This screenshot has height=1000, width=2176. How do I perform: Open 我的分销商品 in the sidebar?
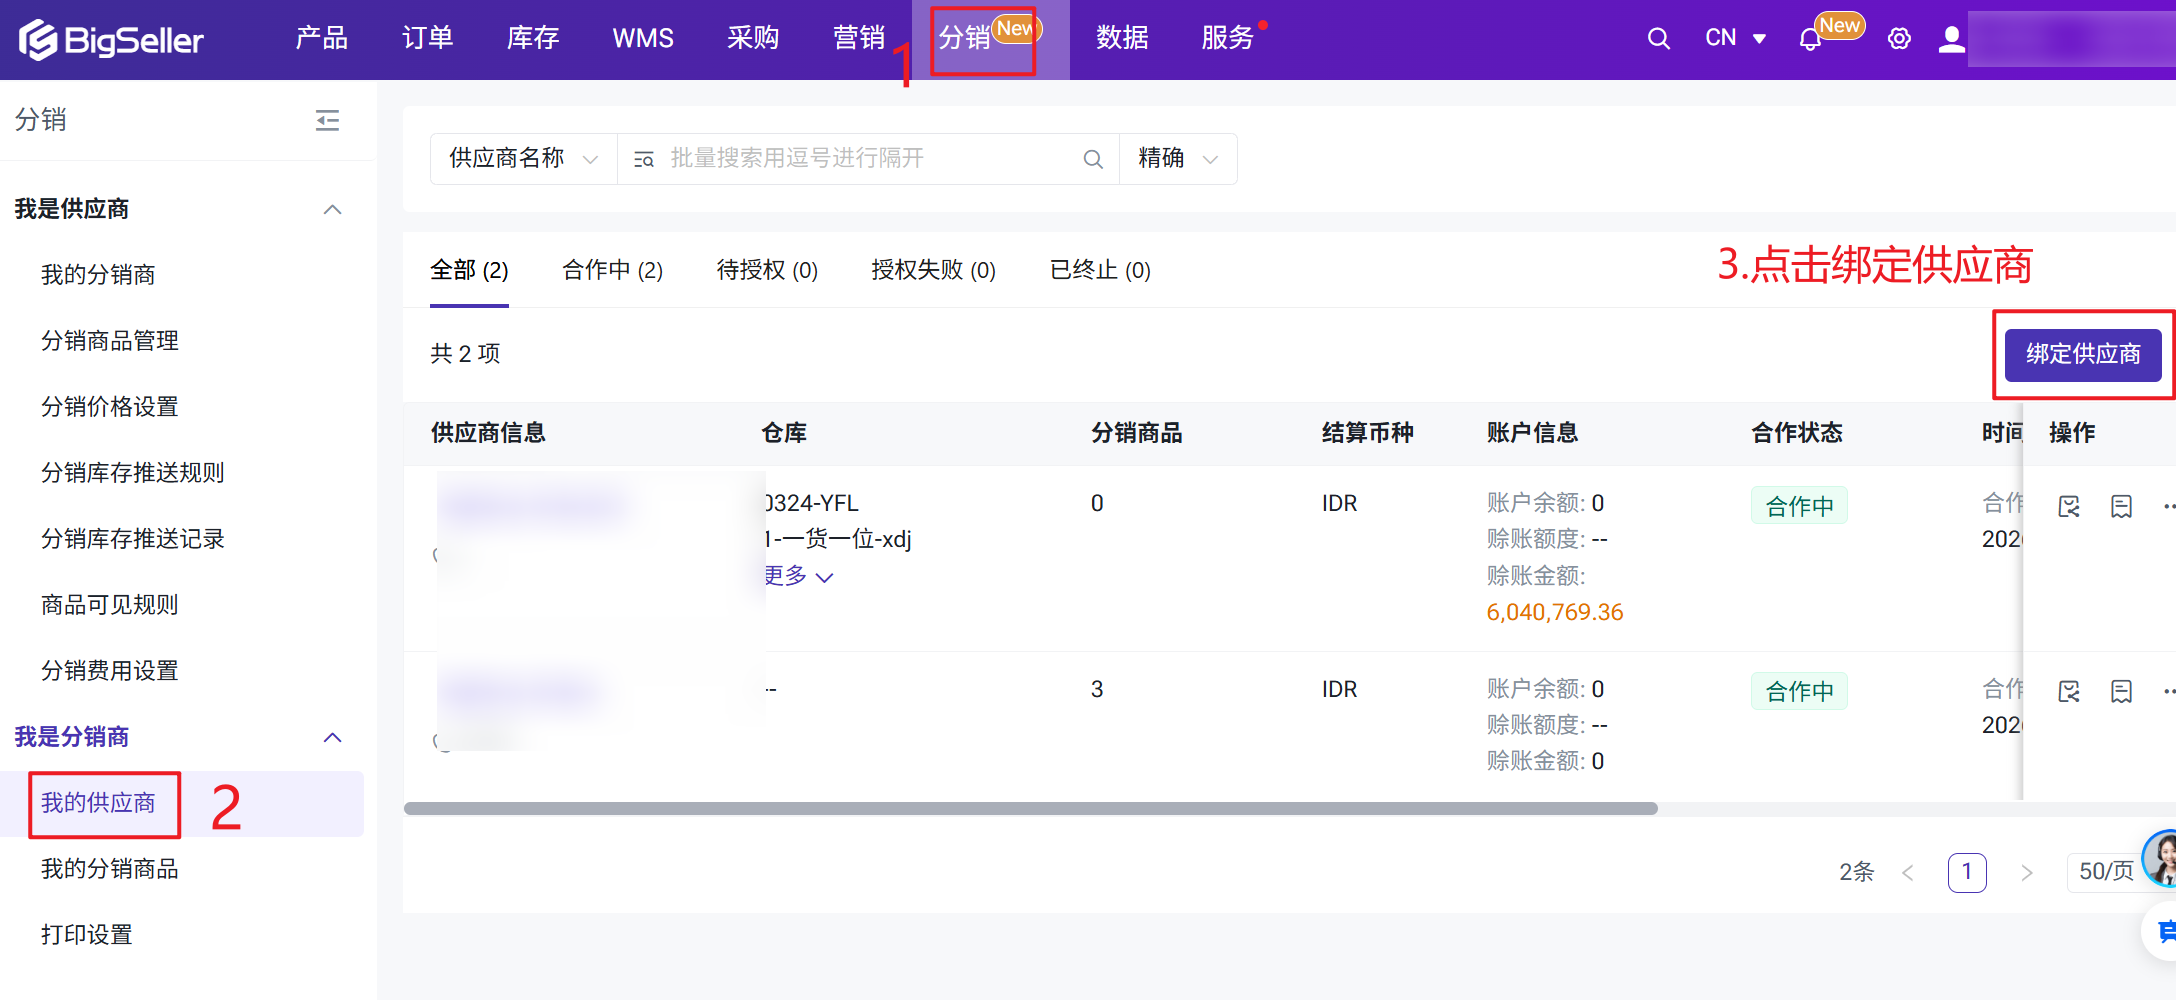pos(109,869)
